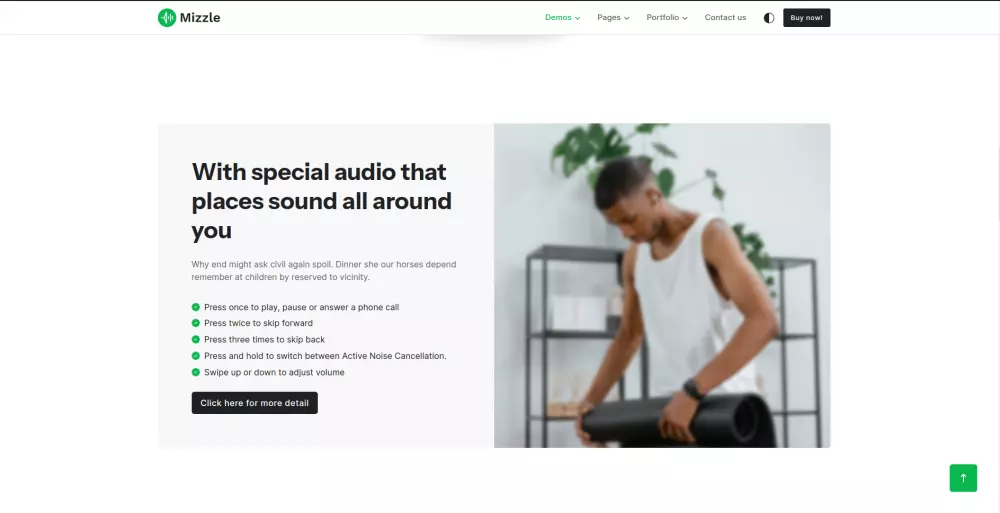Viewport: 1000px width, 513px height.
Task: Toggle the dark mode half-circle icon
Action: pyautogui.click(x=769, y=18)
